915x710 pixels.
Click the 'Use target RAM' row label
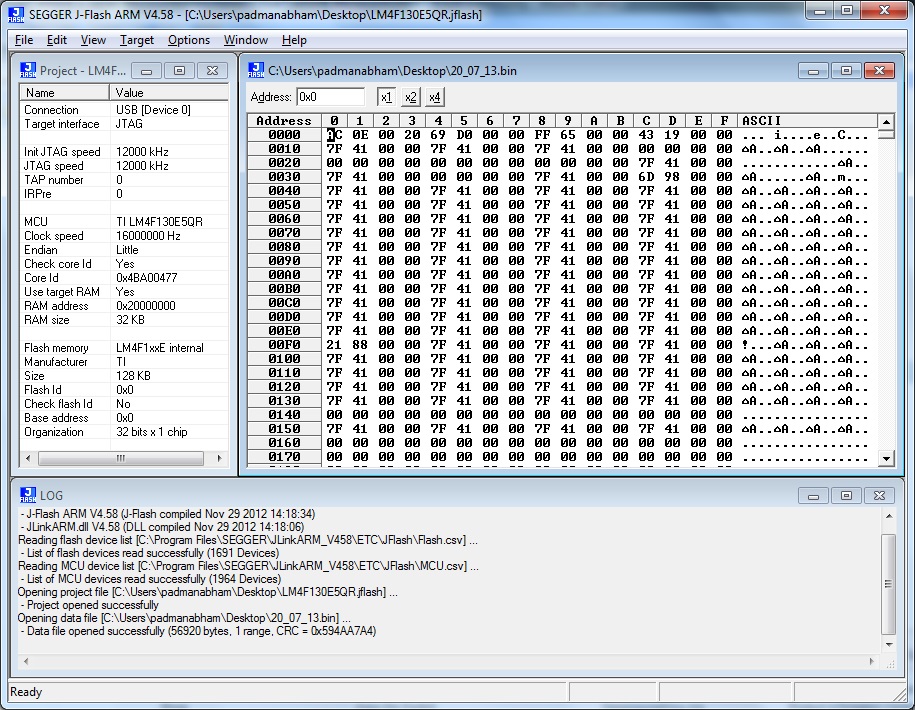pyautogui.click(x=62, y=292)
